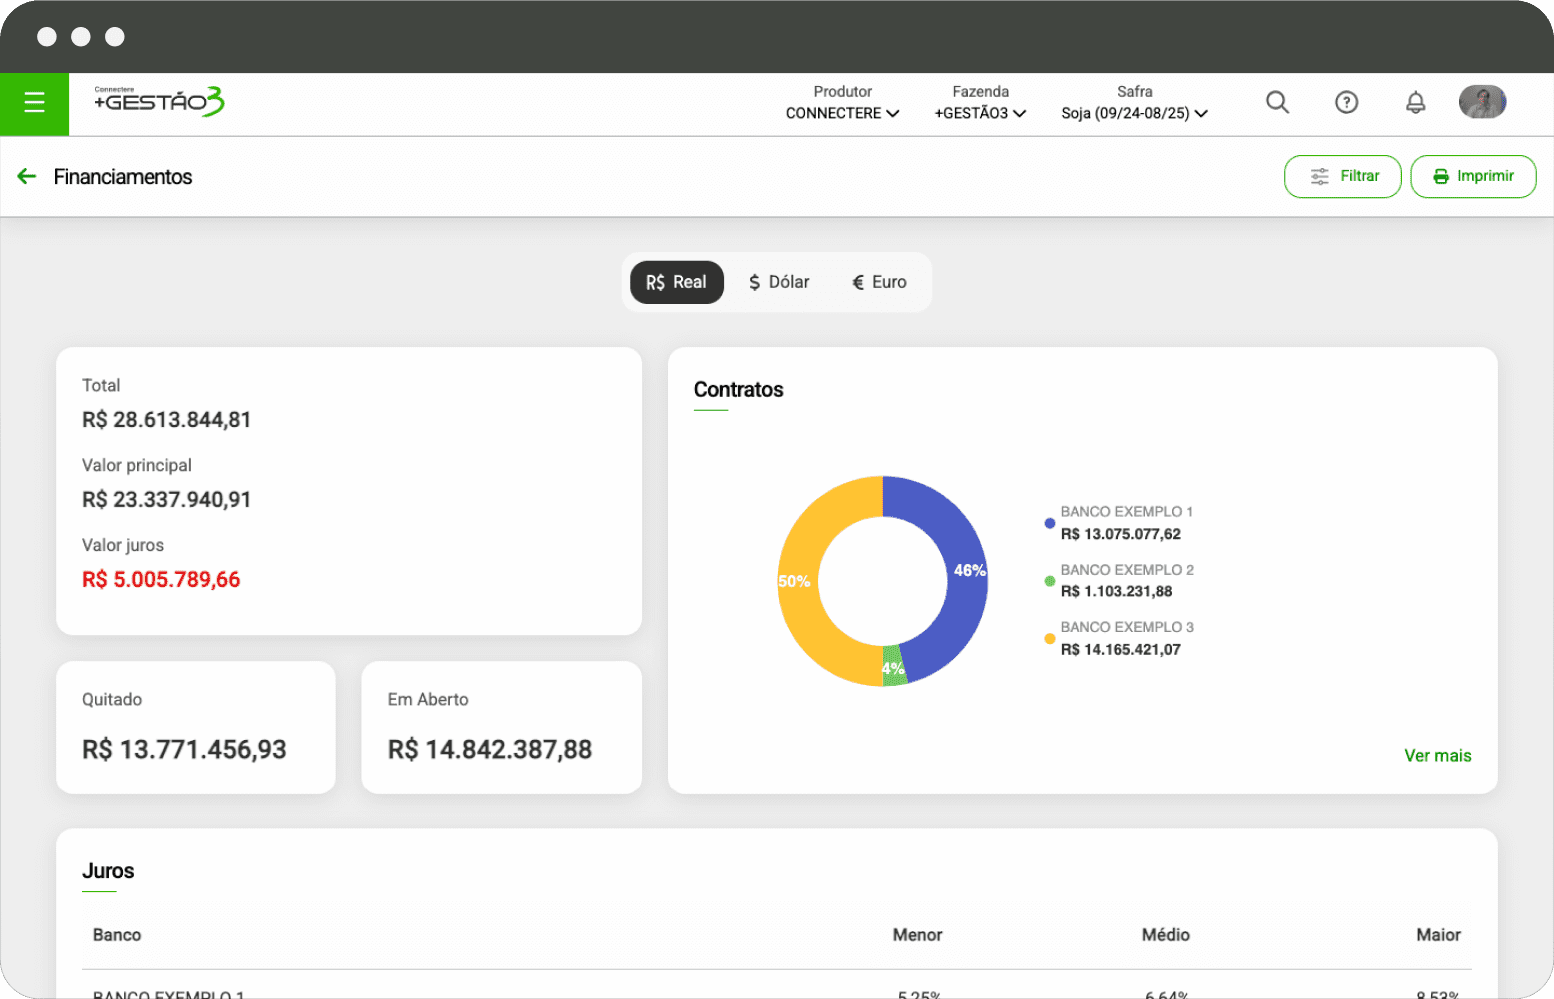This screenshot has height=999, width=1554.
Task: Switch currency to Euro
Action: [x=879, y=283]
